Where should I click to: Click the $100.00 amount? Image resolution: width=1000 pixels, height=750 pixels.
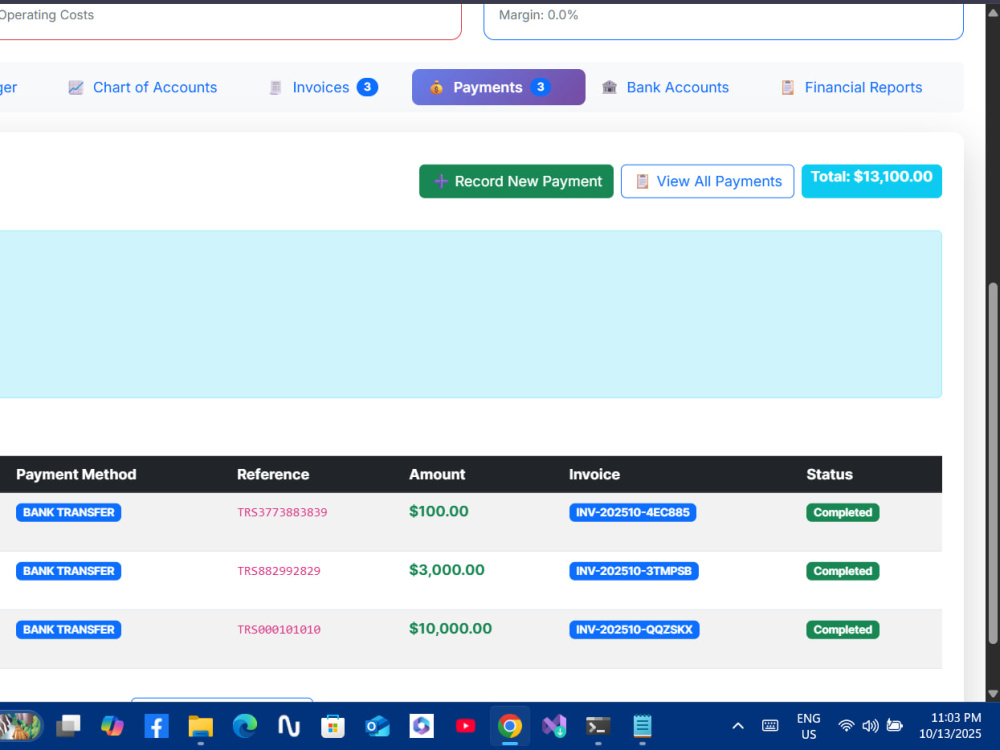point(439,511)
